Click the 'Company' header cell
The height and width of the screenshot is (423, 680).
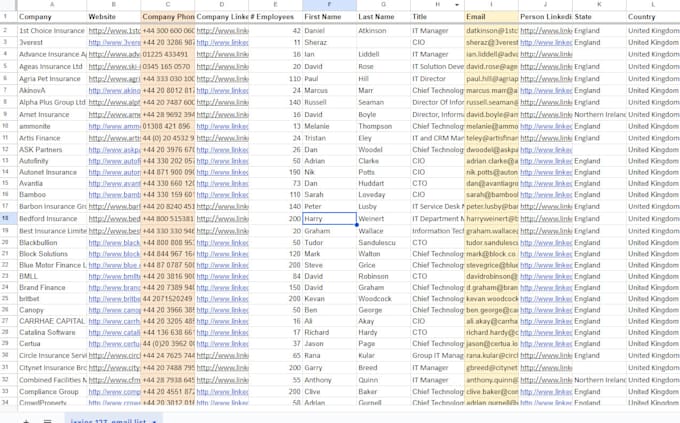coord(52,17)
